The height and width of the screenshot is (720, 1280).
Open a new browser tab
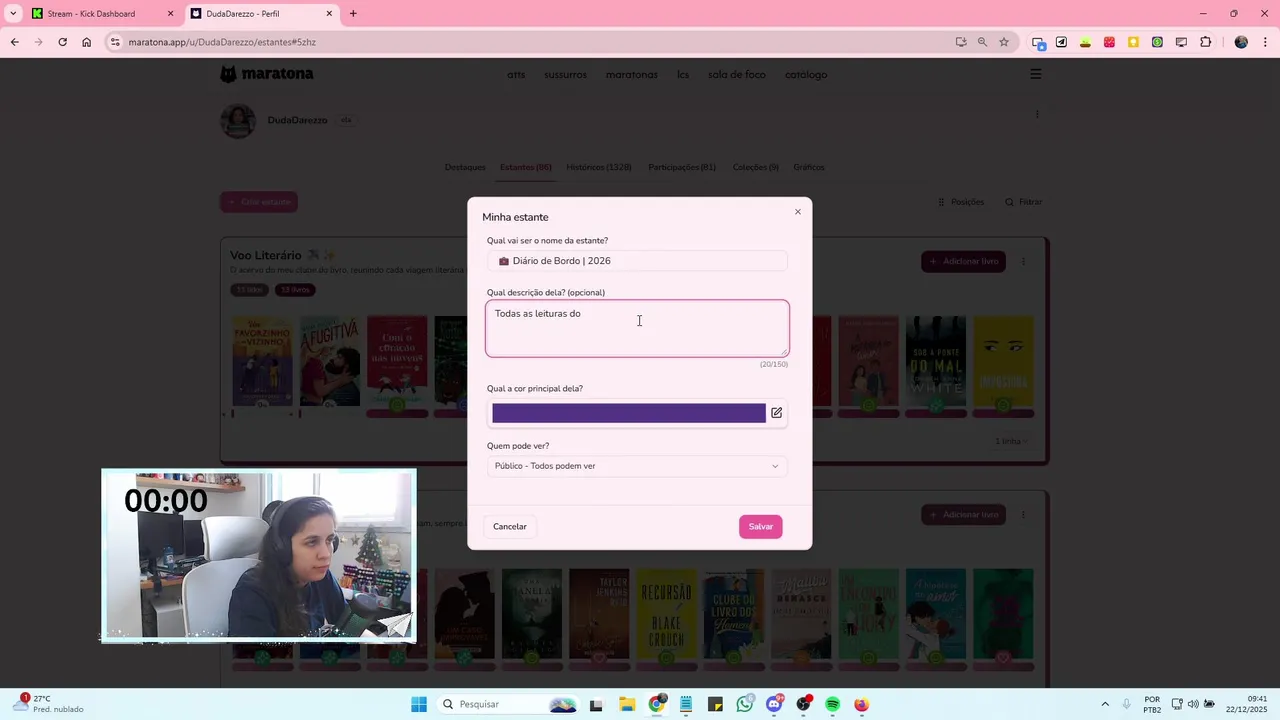pos(353,14)
